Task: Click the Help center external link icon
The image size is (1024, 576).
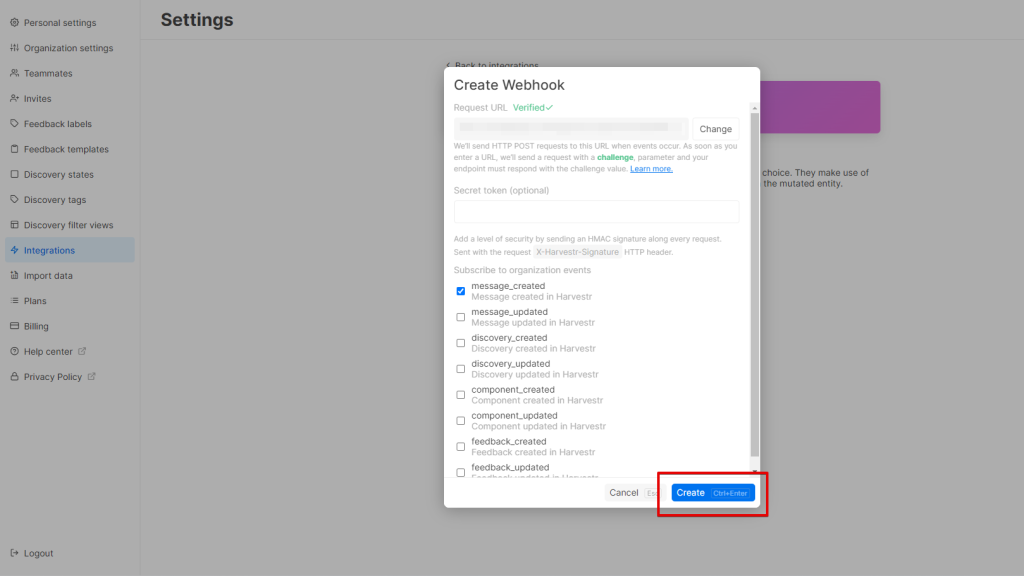Action: [82, 351]
